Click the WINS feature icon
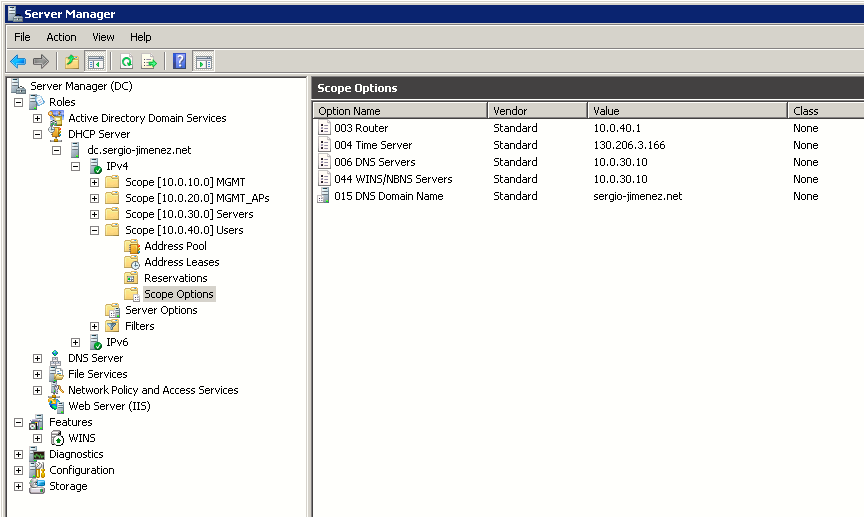The width and height of the screenshot is (864, 517). click(x=57, y=438)
